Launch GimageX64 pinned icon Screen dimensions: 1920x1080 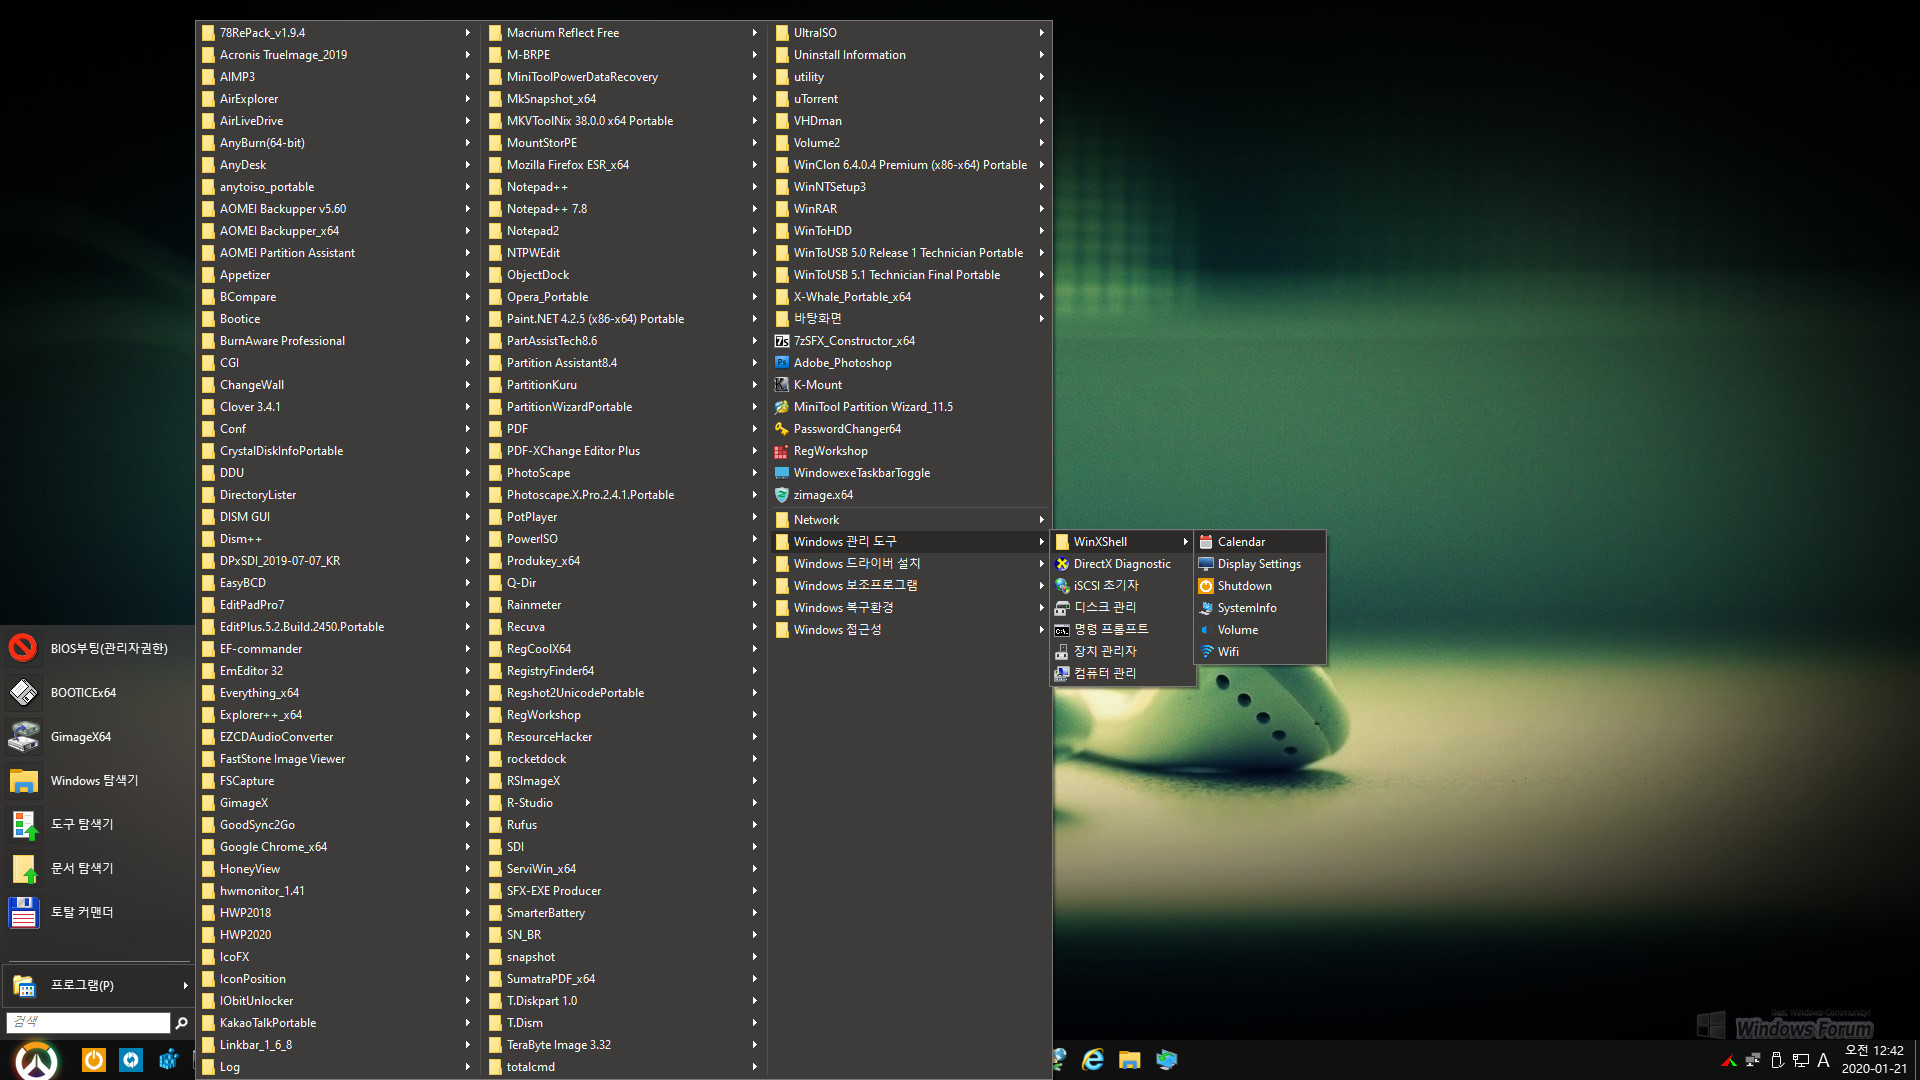coord(23,737)
